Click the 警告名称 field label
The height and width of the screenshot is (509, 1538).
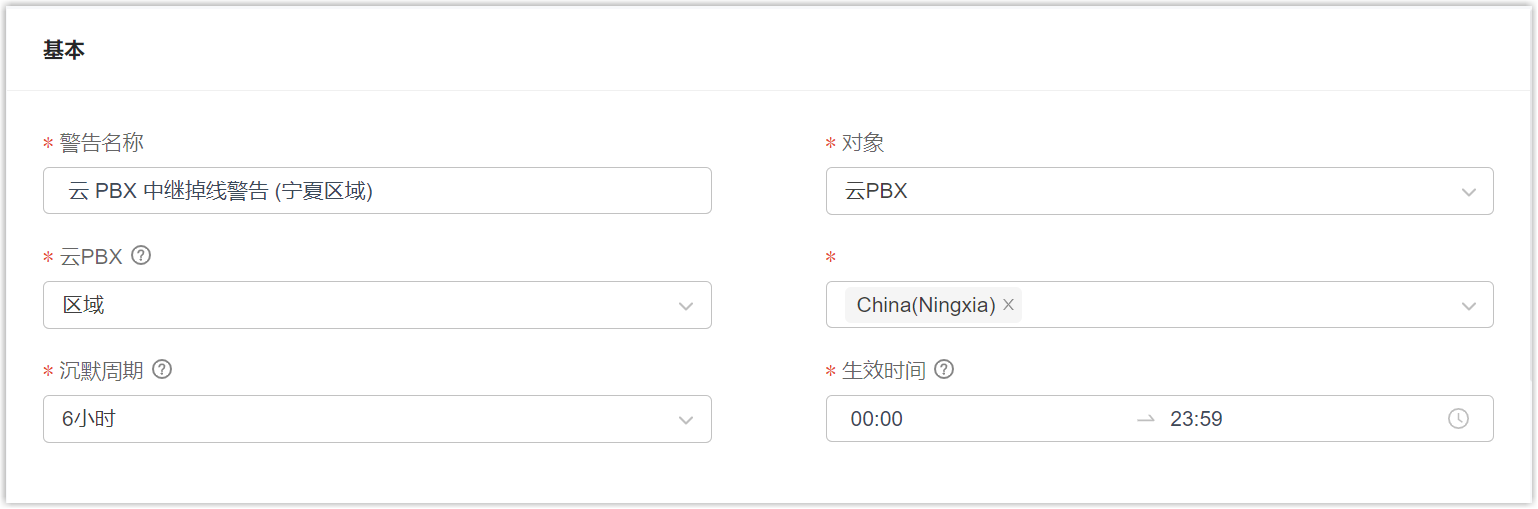101,143
